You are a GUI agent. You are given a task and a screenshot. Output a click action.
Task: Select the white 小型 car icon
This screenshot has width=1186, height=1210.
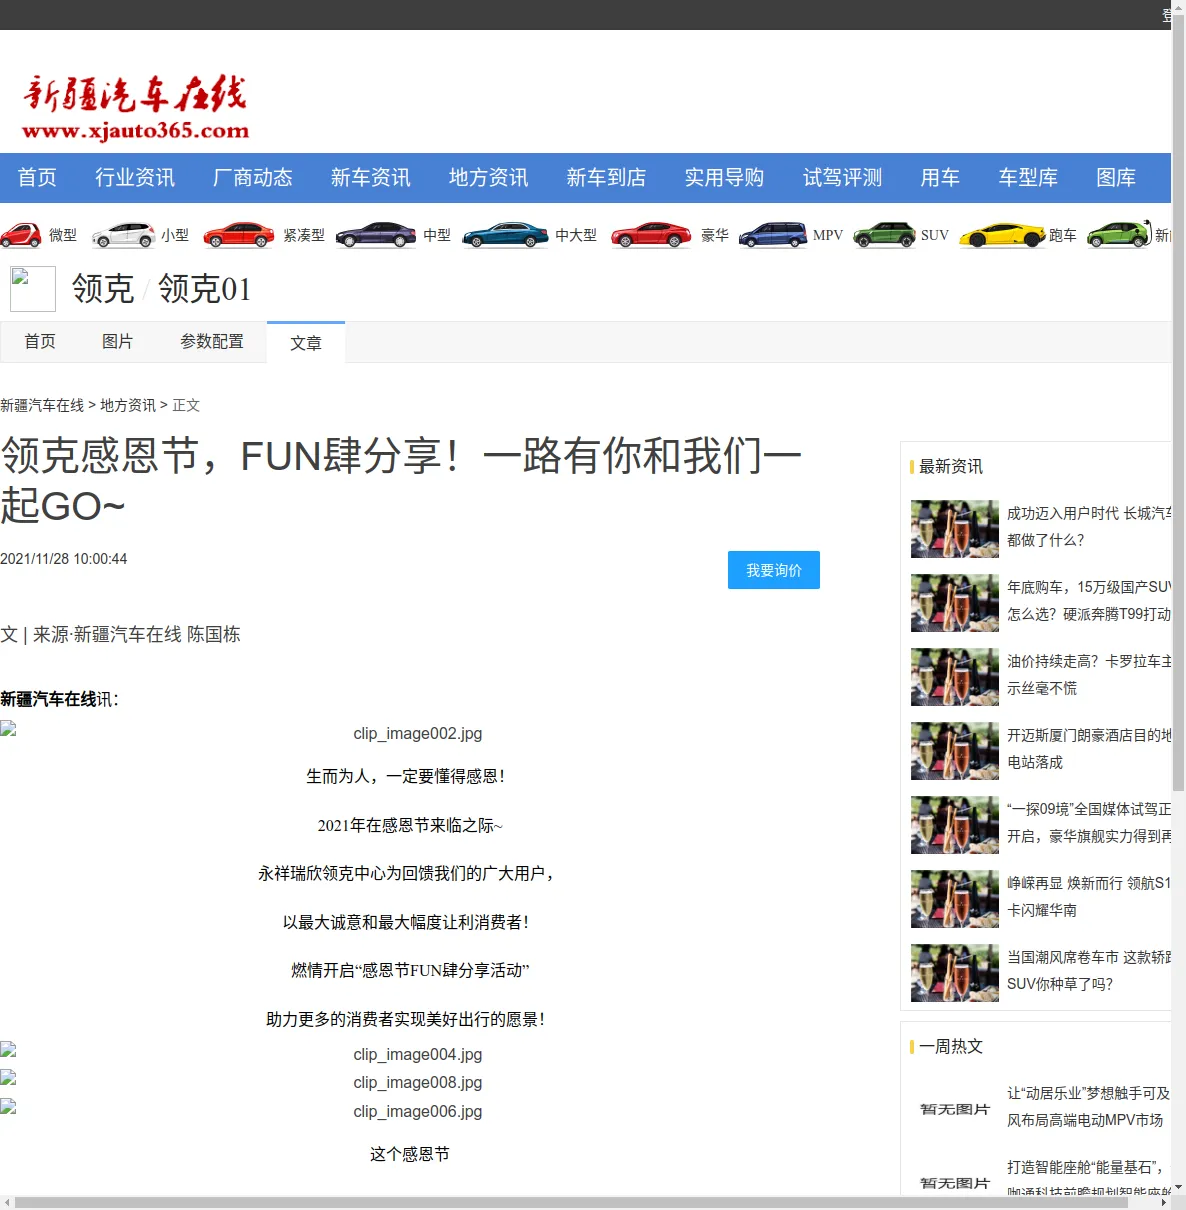124,235
